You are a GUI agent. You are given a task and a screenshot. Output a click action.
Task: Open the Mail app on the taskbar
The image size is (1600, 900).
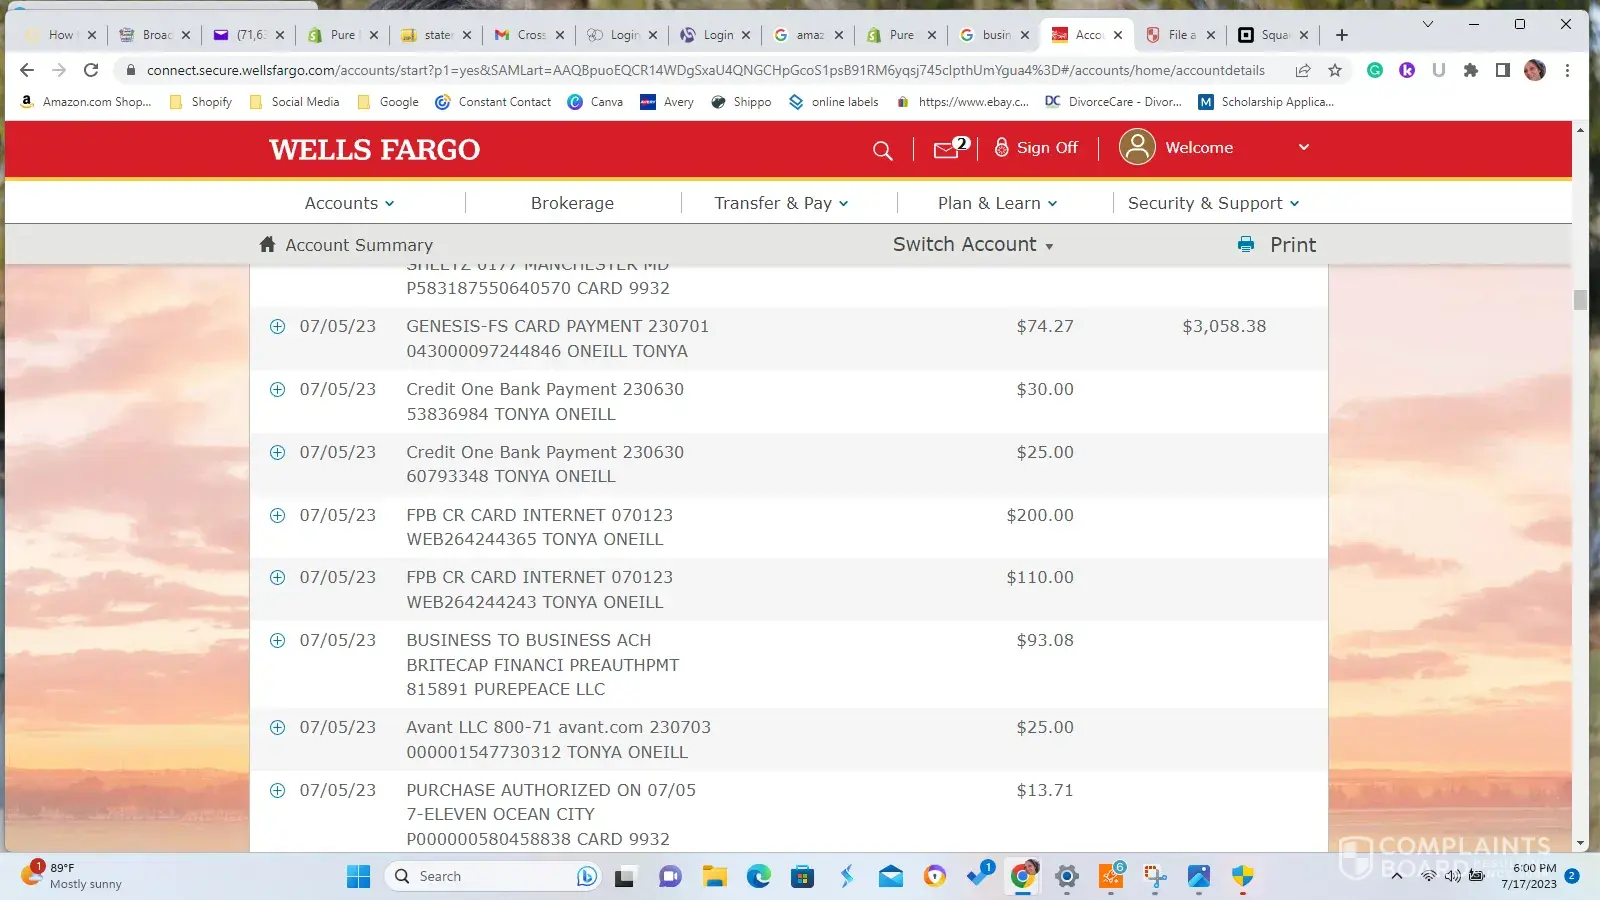(890, 877)
